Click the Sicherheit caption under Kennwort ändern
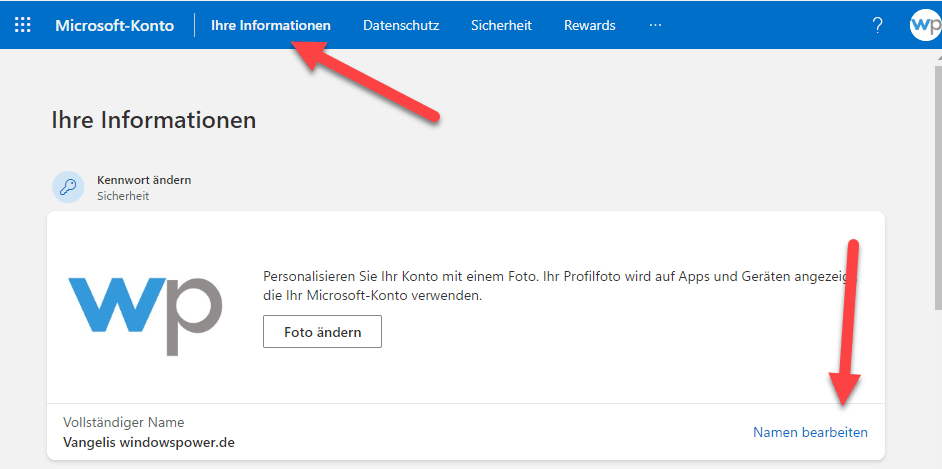Screen dimensions: 942x469 click(x=123, y=196)
